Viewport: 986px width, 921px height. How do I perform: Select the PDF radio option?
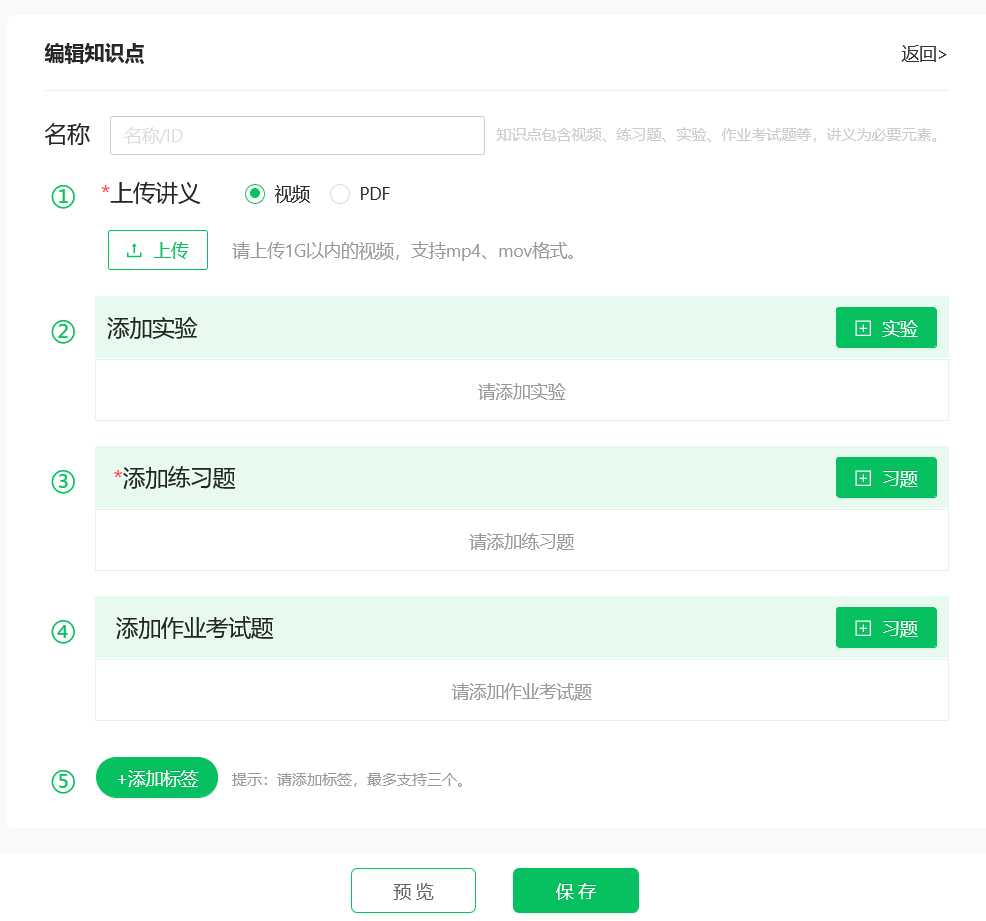pos(340,194)
